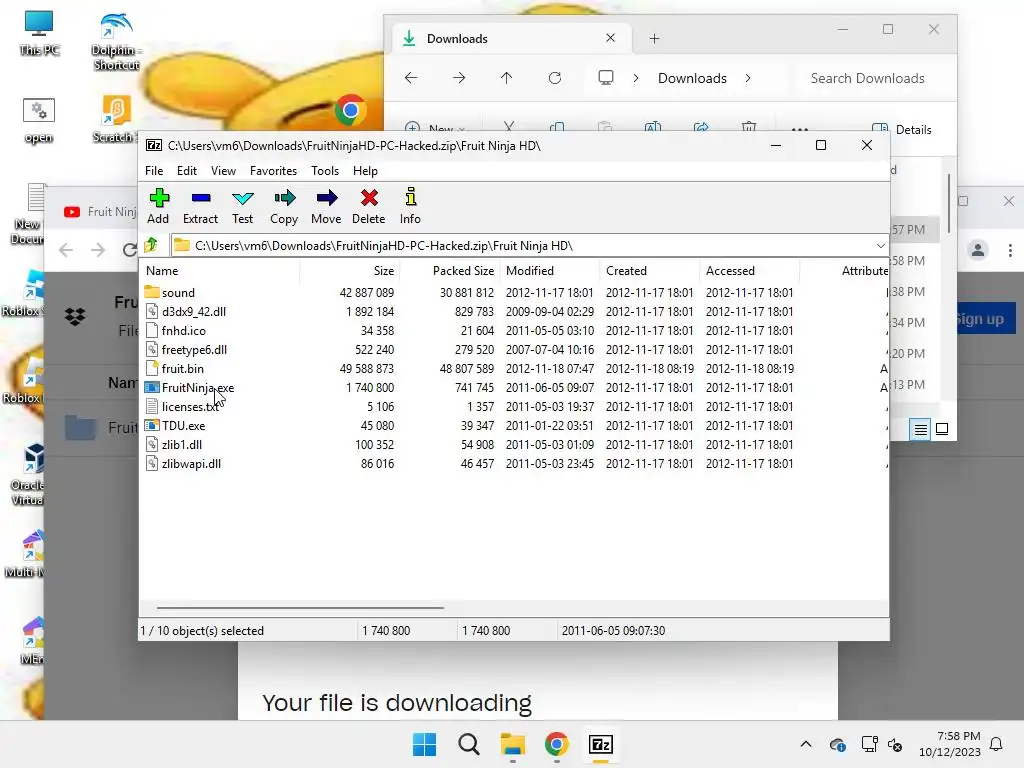
Task: Refresh the Downloads folder in Explorer
Action: pyautogui.click(x=555, y=78)
